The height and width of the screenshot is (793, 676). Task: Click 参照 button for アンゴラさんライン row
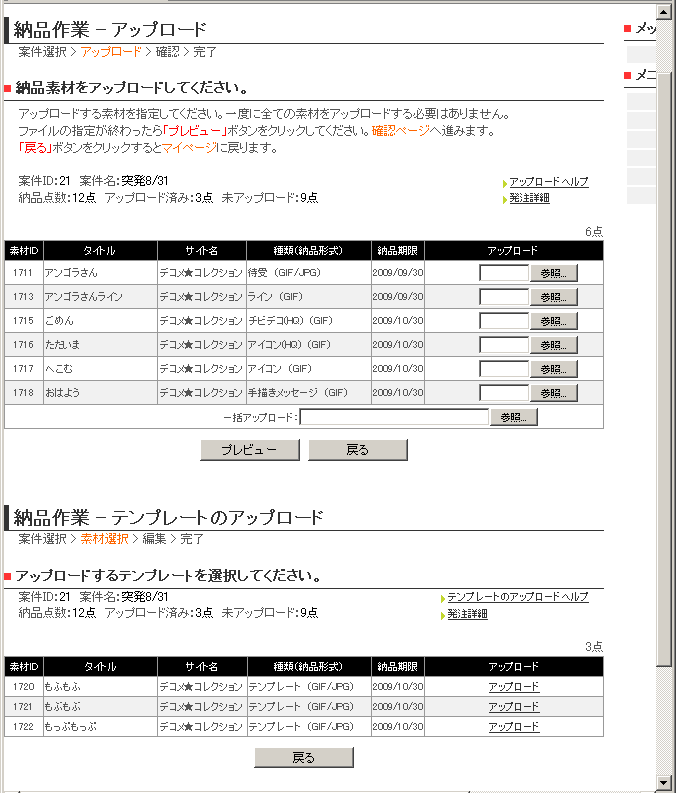click(x=553, y=297)
